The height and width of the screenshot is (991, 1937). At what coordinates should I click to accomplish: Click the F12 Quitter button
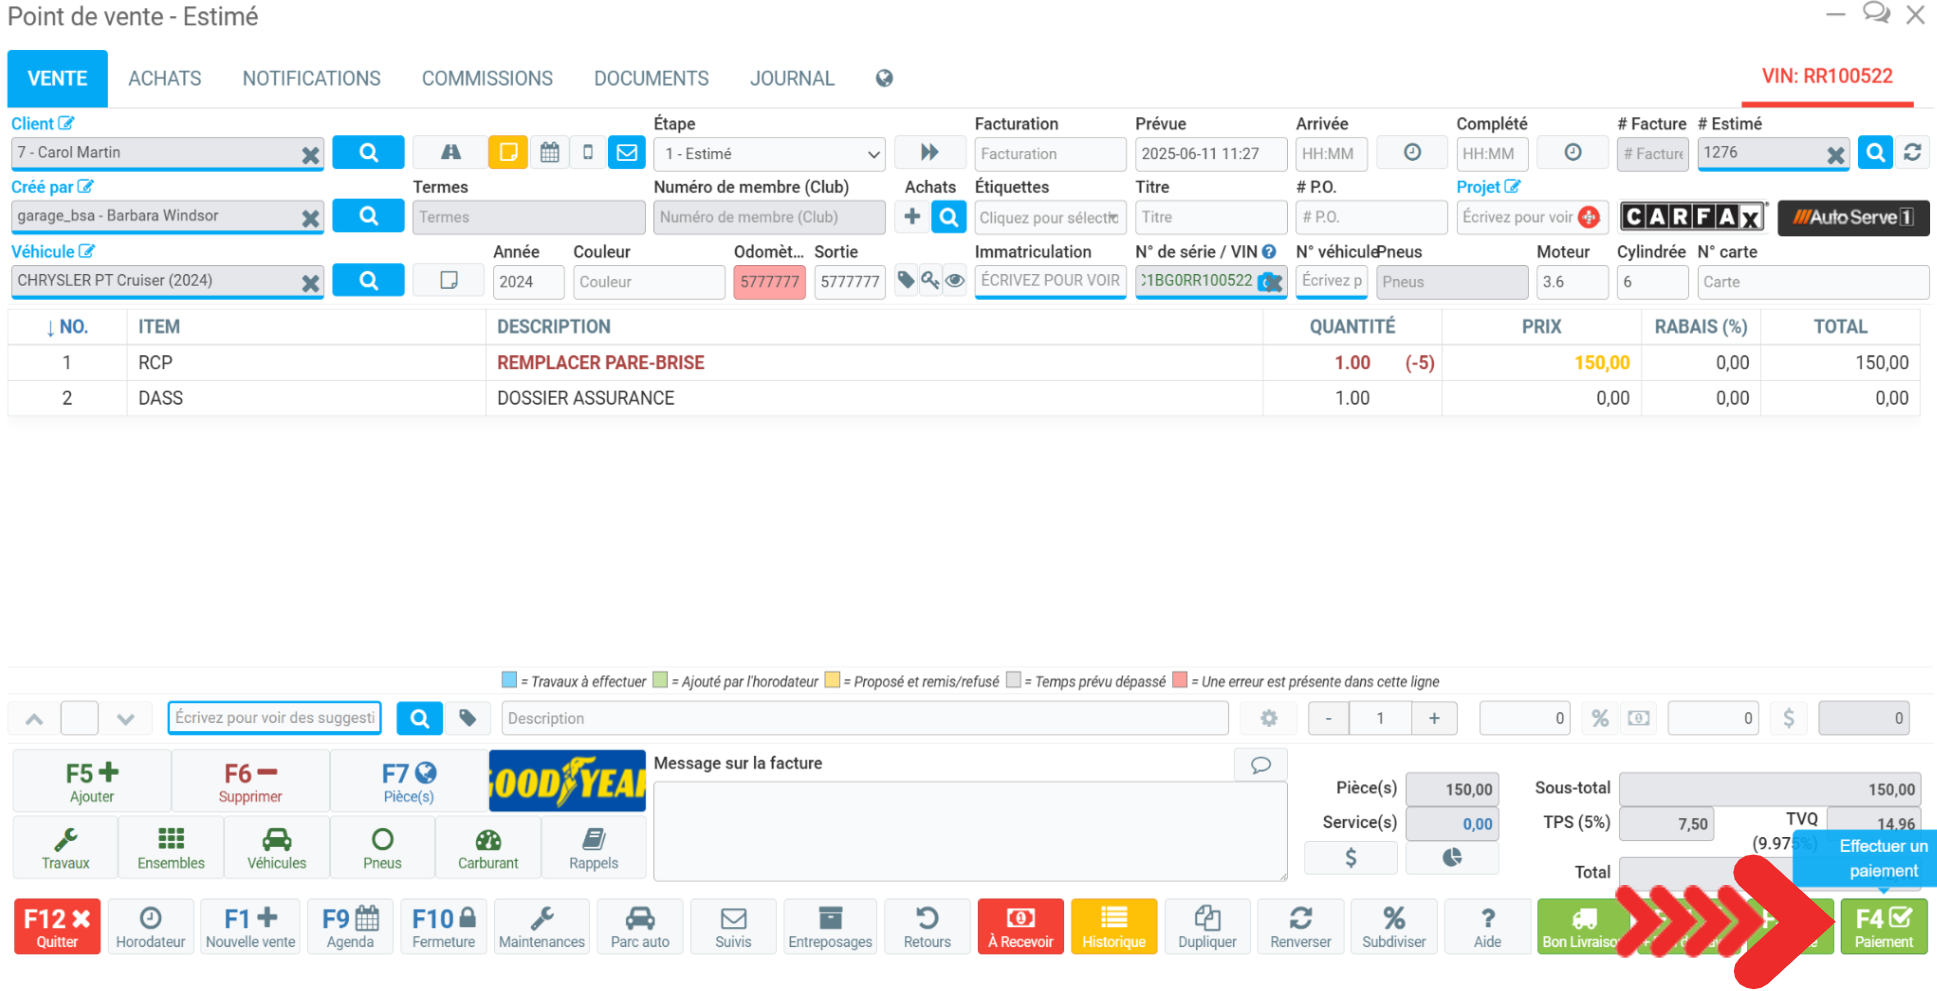(x=57, y=927)
